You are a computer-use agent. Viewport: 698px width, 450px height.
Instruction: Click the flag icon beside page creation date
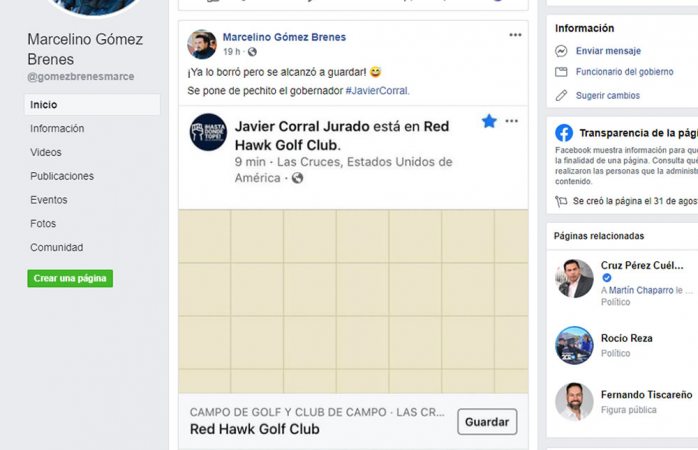[x=561, y=201]
